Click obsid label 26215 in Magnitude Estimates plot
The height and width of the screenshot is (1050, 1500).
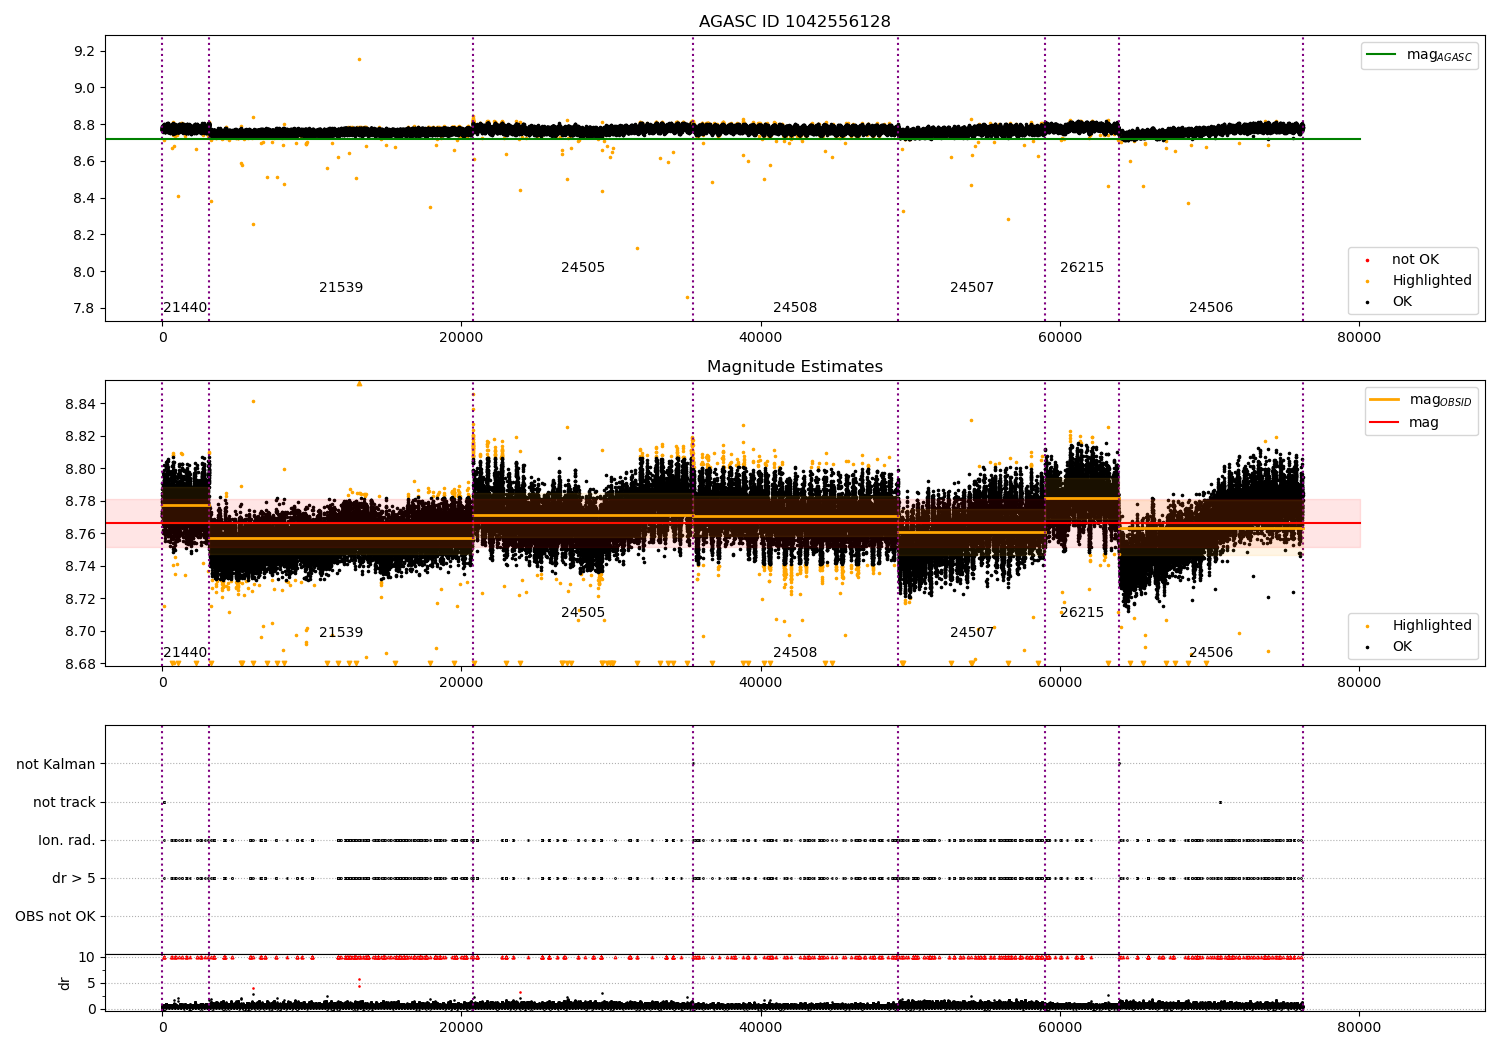[1082, 613]
